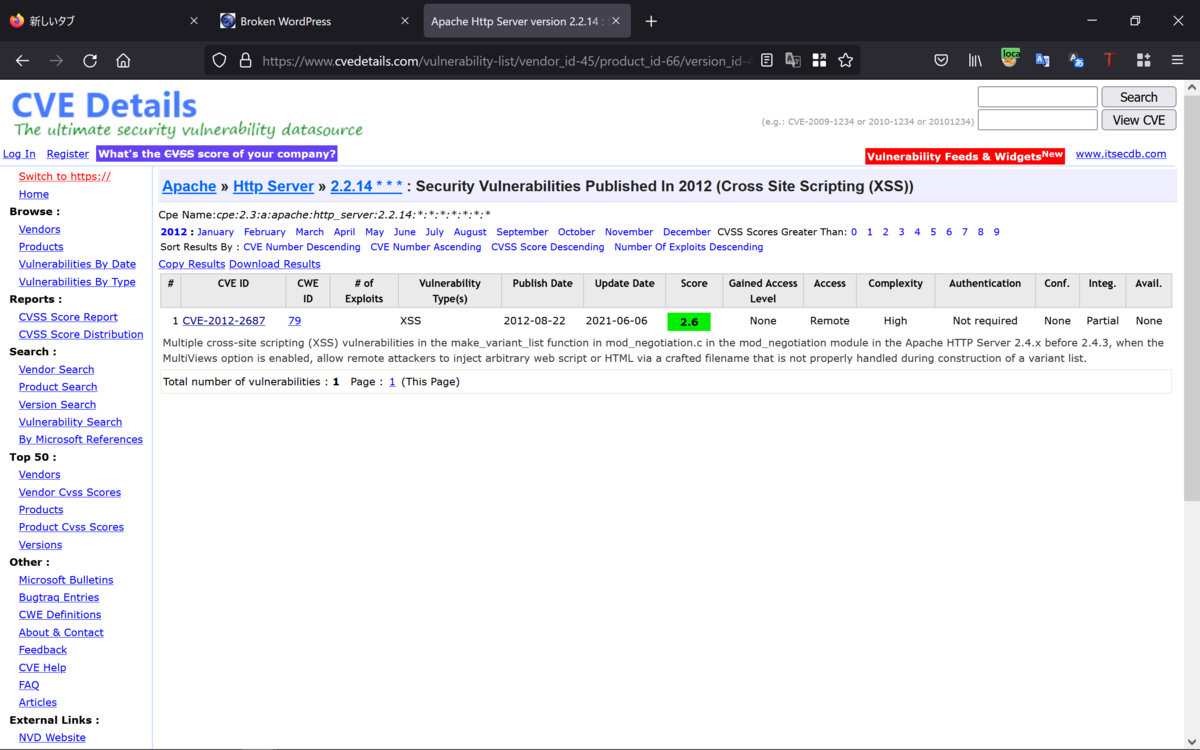Switch to the Broken WordPress tab
Viewport: 1200px width, 750px height.
click(x=314, y=21)
